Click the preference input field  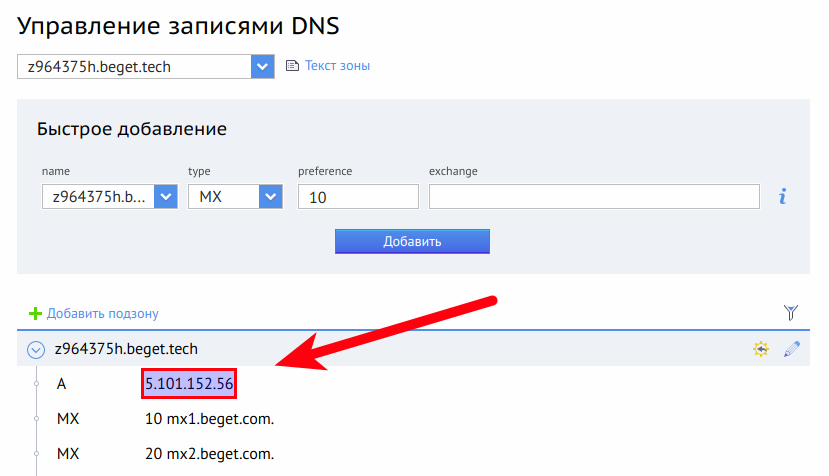pyautogui.click(x=357, y=197)
